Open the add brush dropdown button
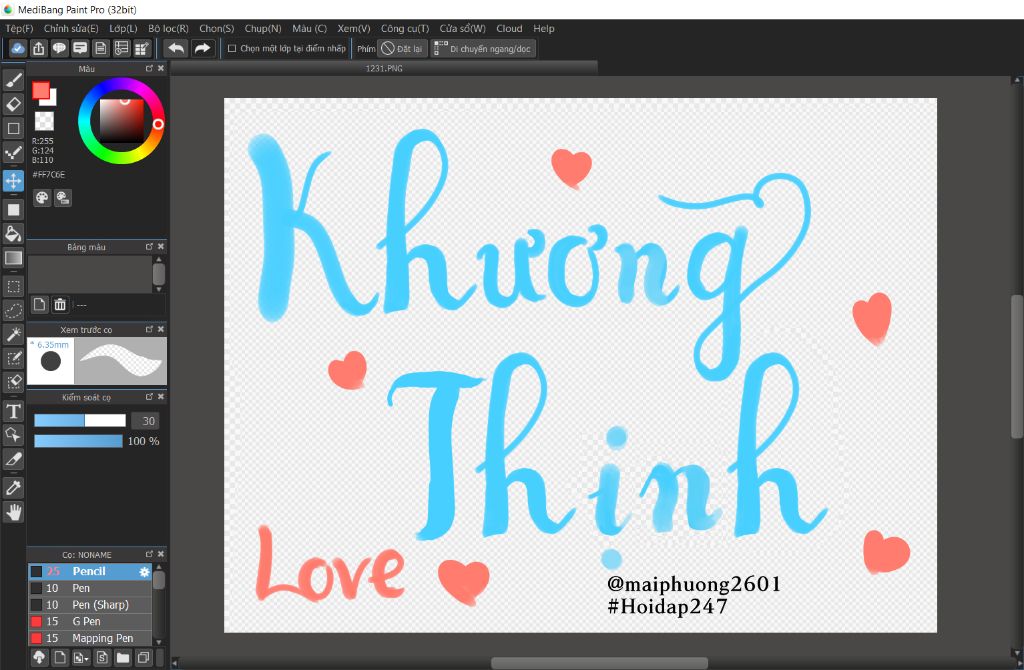Image resolution: width=1024 pixels, height=670 pixels. (81, 658)
